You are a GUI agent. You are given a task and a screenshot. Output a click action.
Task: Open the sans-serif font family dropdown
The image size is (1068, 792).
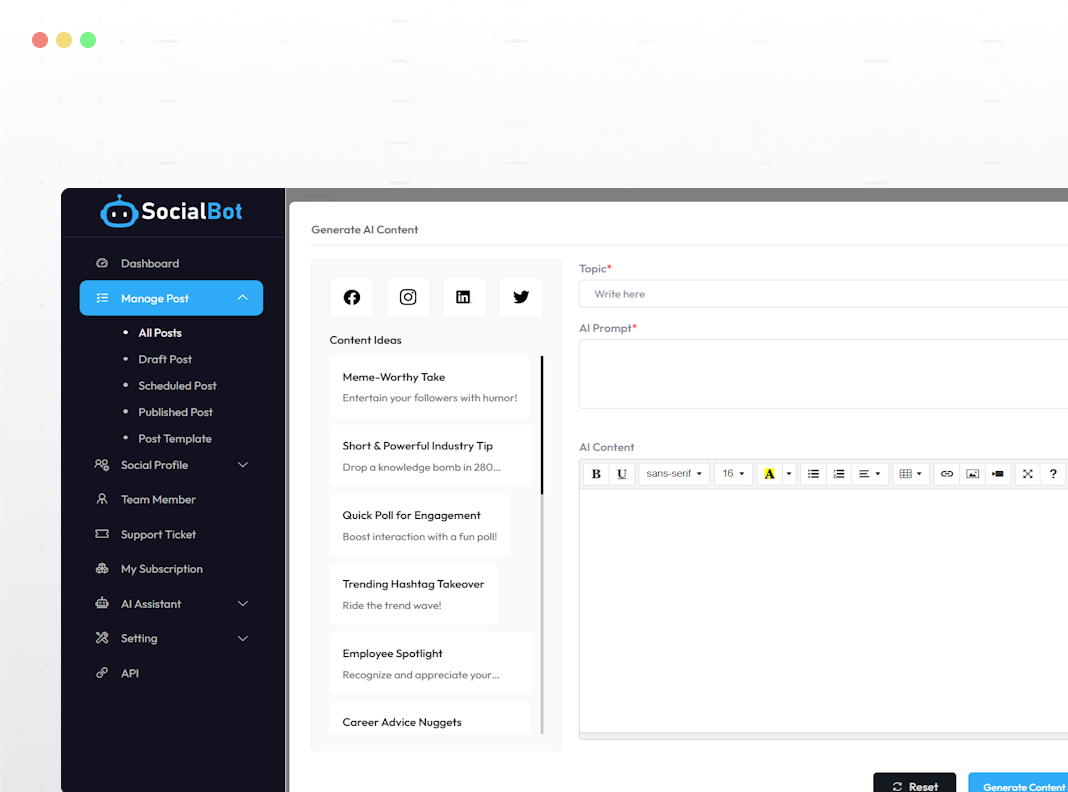(674, 474)
